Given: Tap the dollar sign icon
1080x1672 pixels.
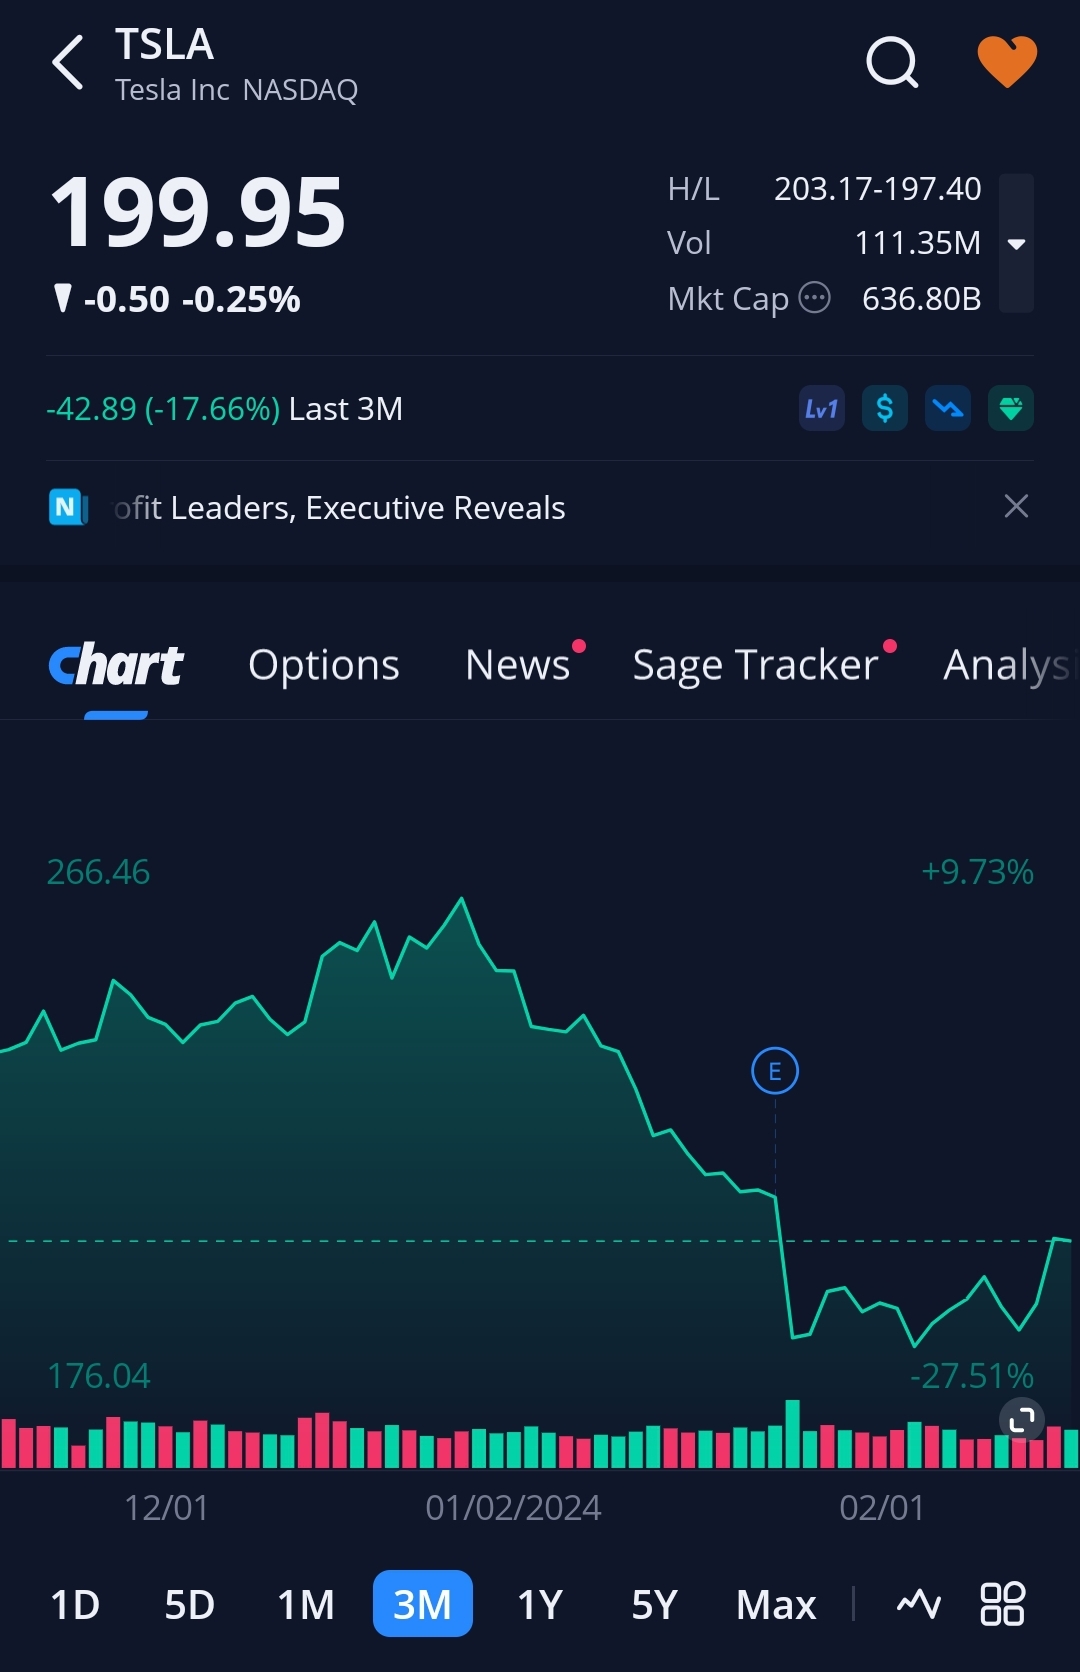Looking at the screenshot, I should [885, 409].
